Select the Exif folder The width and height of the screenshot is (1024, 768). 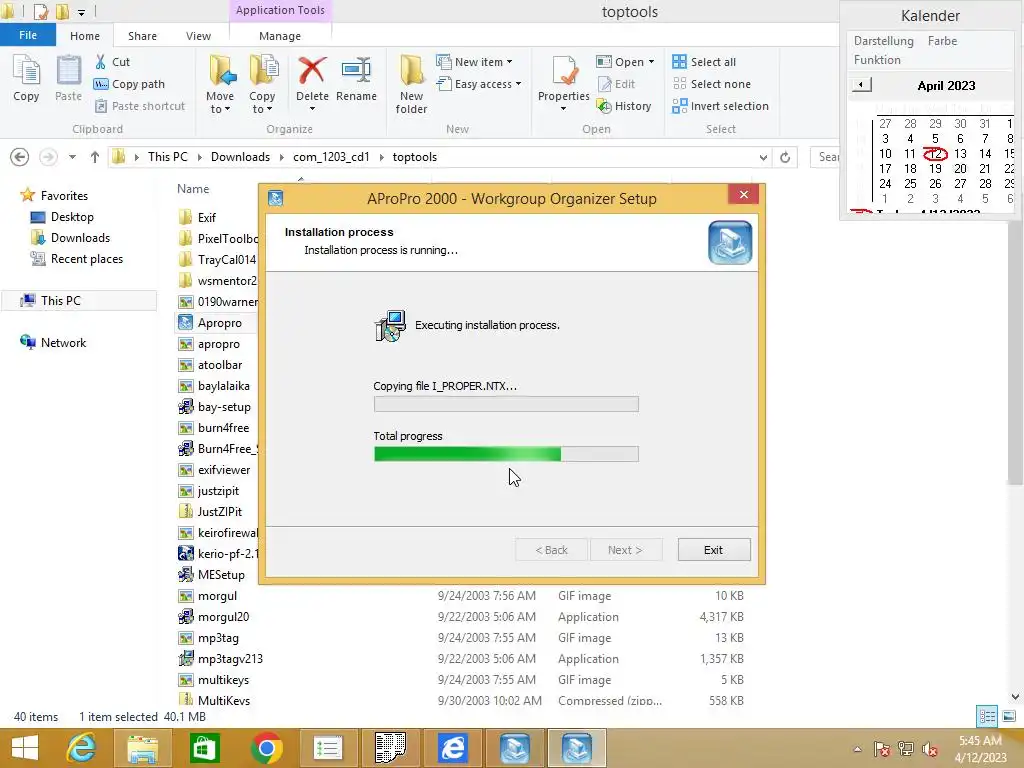206,217
